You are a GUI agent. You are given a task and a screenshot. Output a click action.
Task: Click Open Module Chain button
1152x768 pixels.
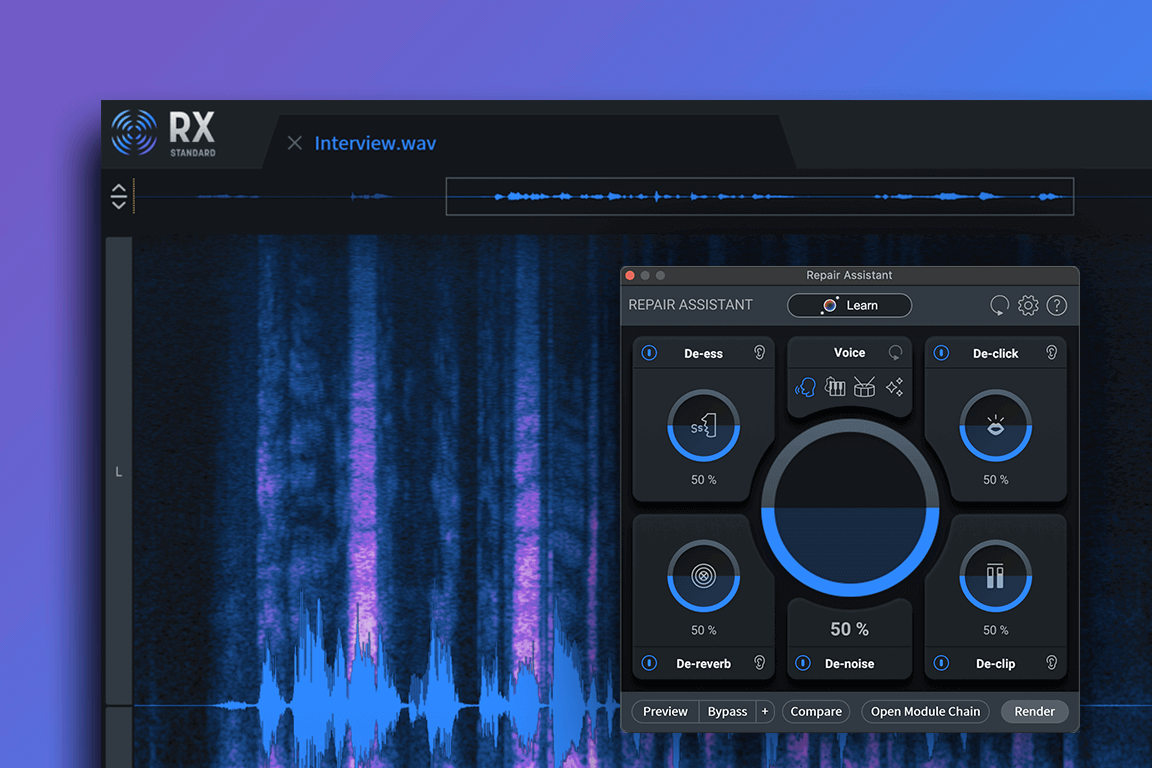[925, 711]
